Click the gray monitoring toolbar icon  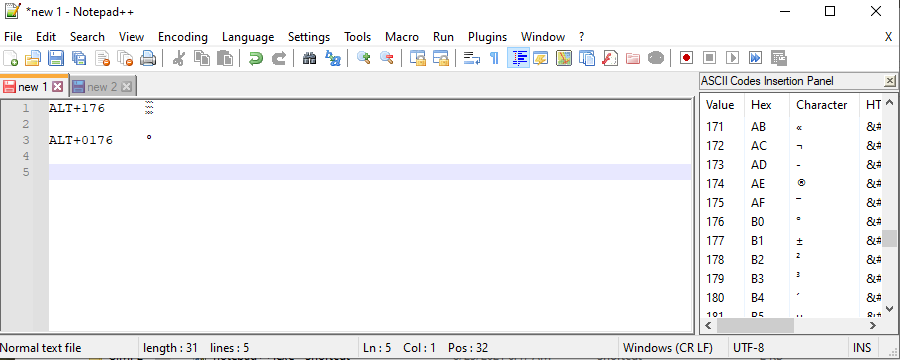pos(655,58)
